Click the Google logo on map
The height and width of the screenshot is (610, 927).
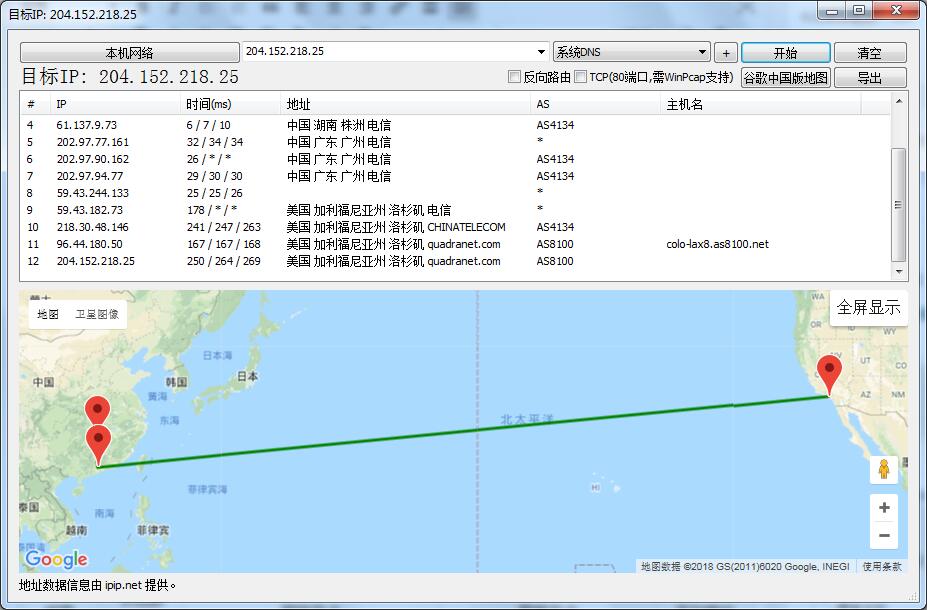(x=57, y=559)
